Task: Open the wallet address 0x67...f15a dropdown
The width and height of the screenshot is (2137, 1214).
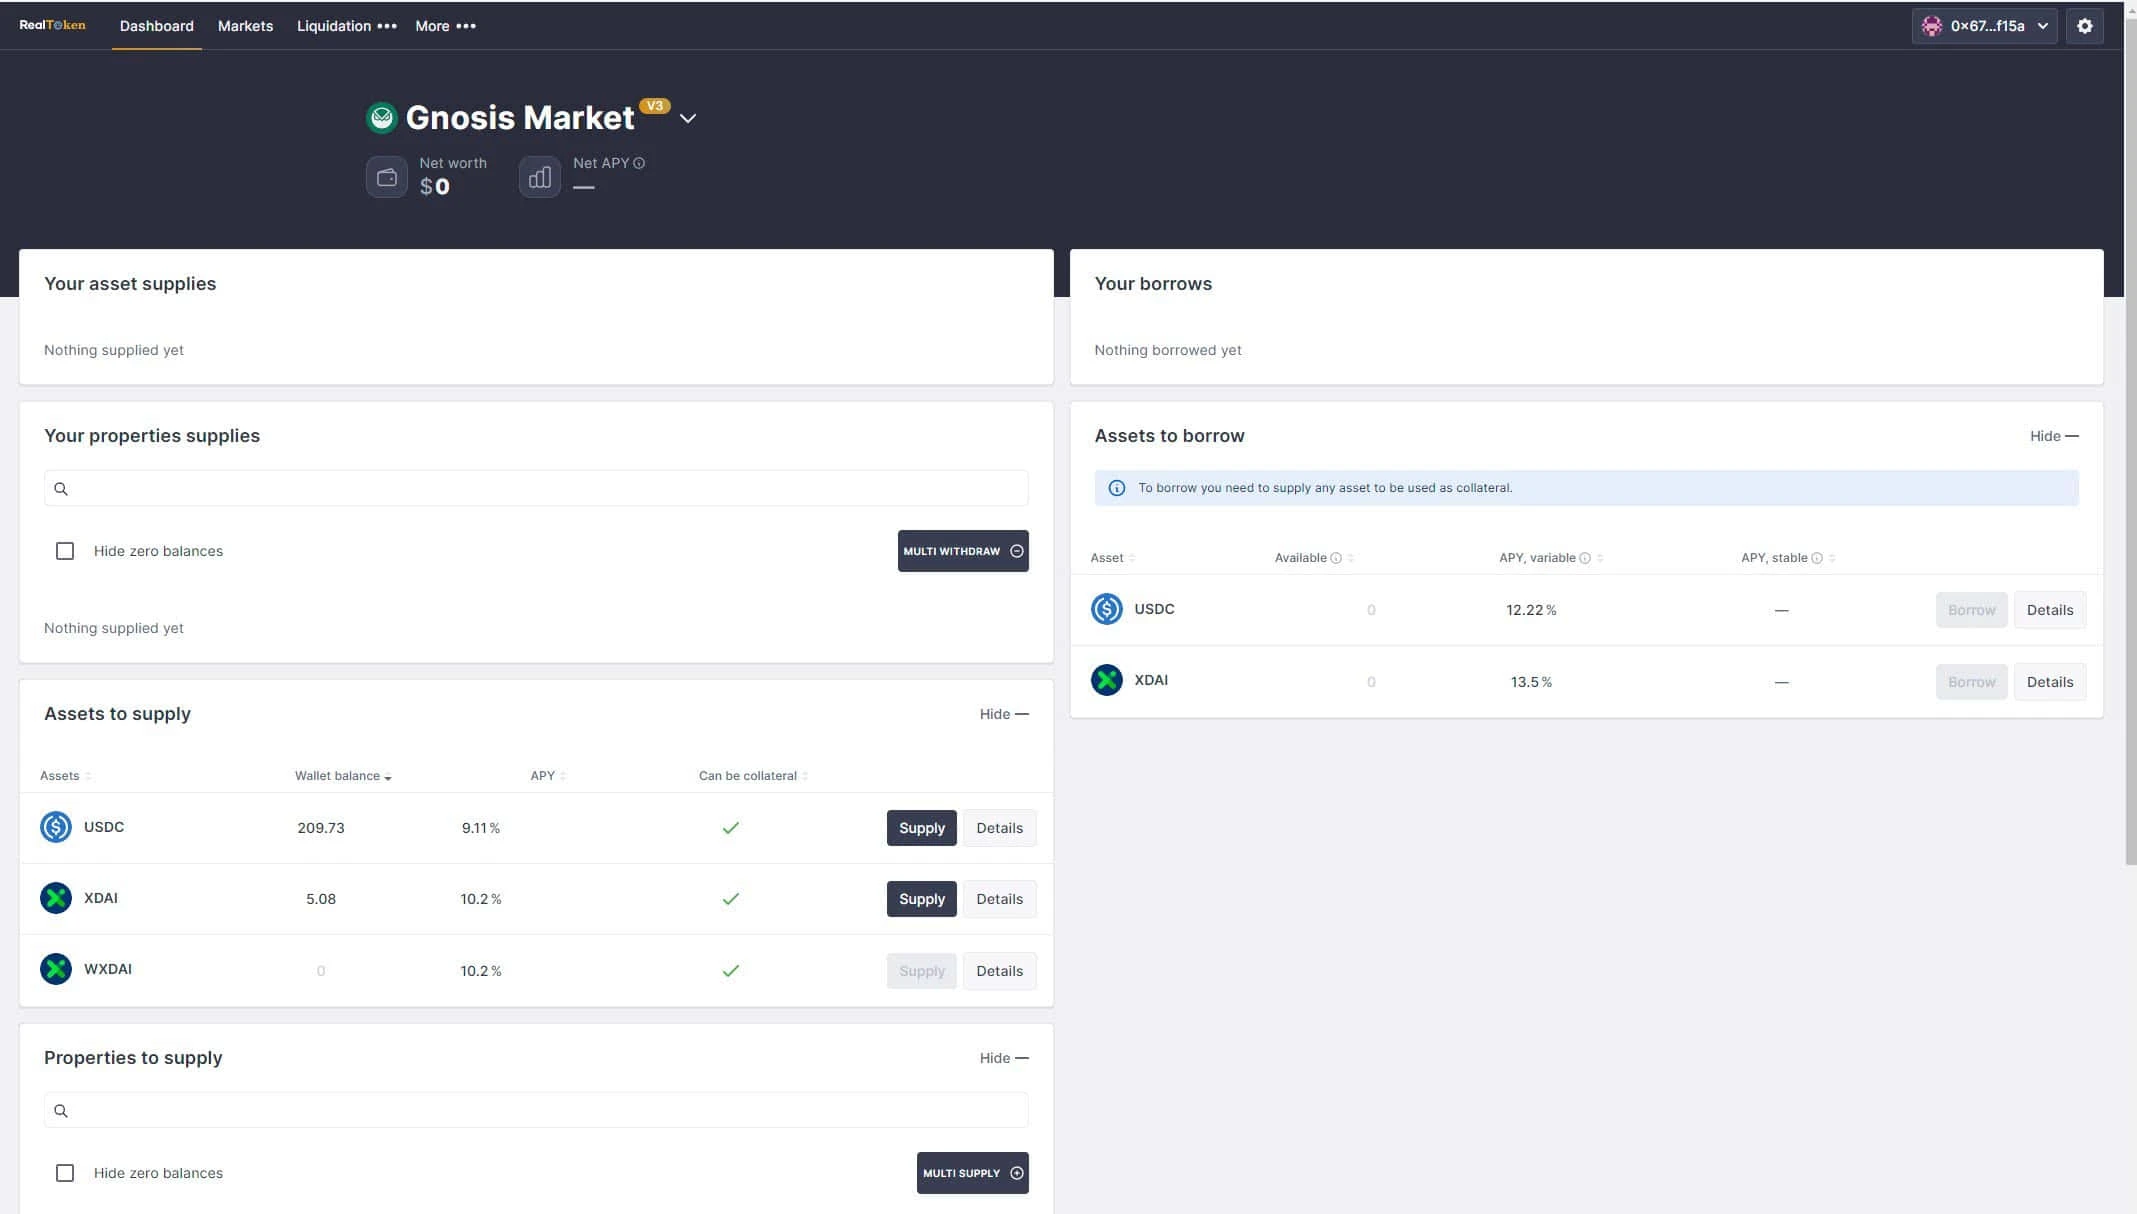Action: click(x=1984, y=26)
